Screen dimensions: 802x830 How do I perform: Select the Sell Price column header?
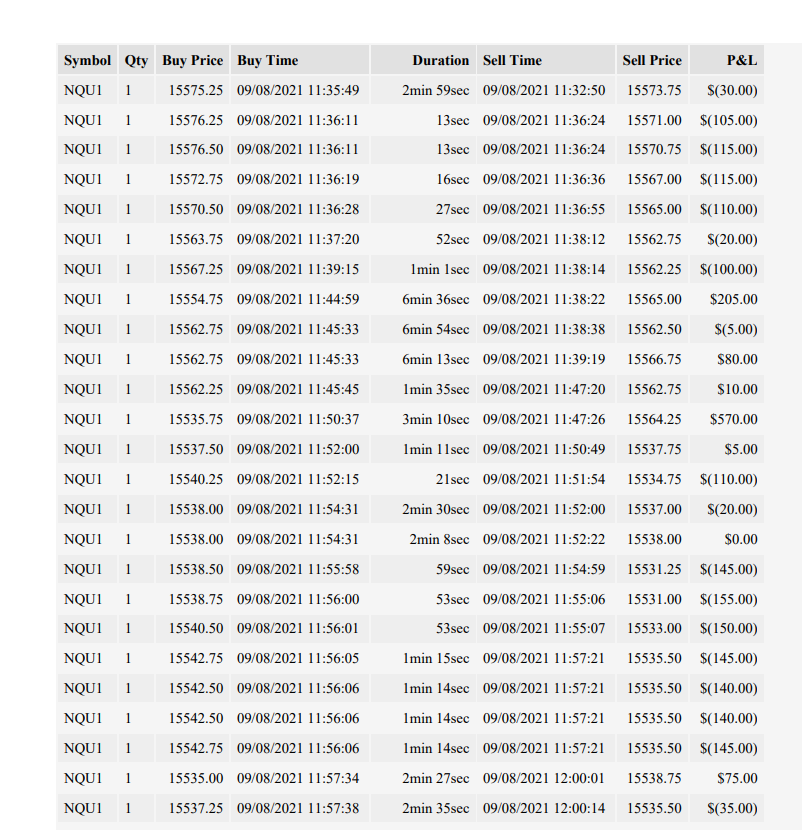[x=652, y=60]
